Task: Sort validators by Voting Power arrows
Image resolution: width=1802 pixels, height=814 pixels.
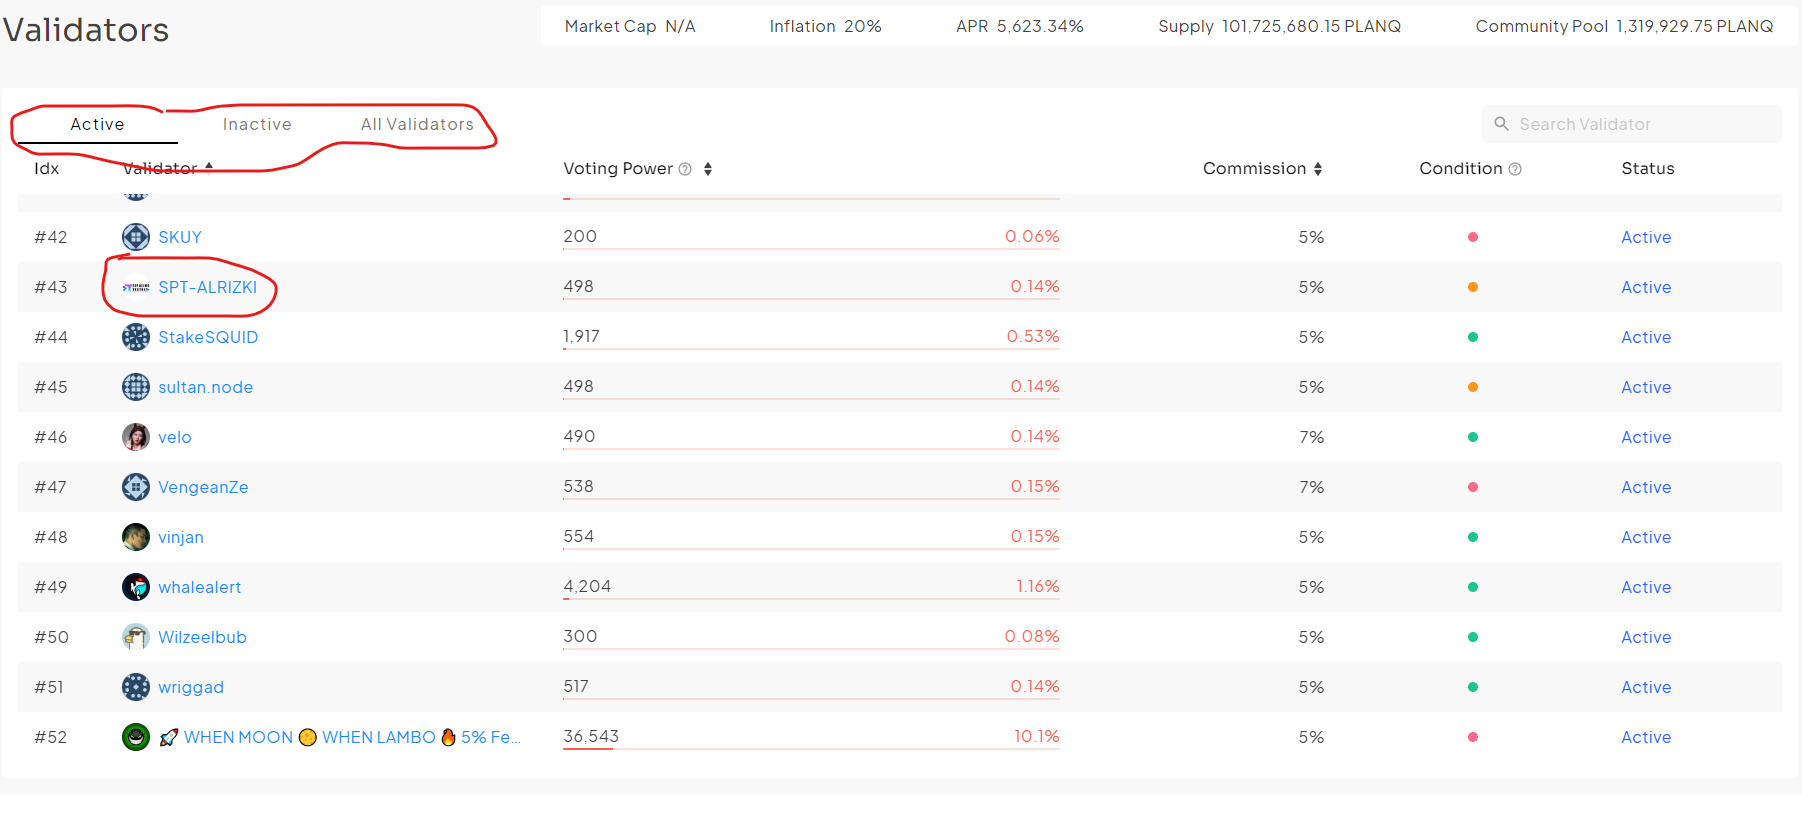Action: click(x=708, y=169)
